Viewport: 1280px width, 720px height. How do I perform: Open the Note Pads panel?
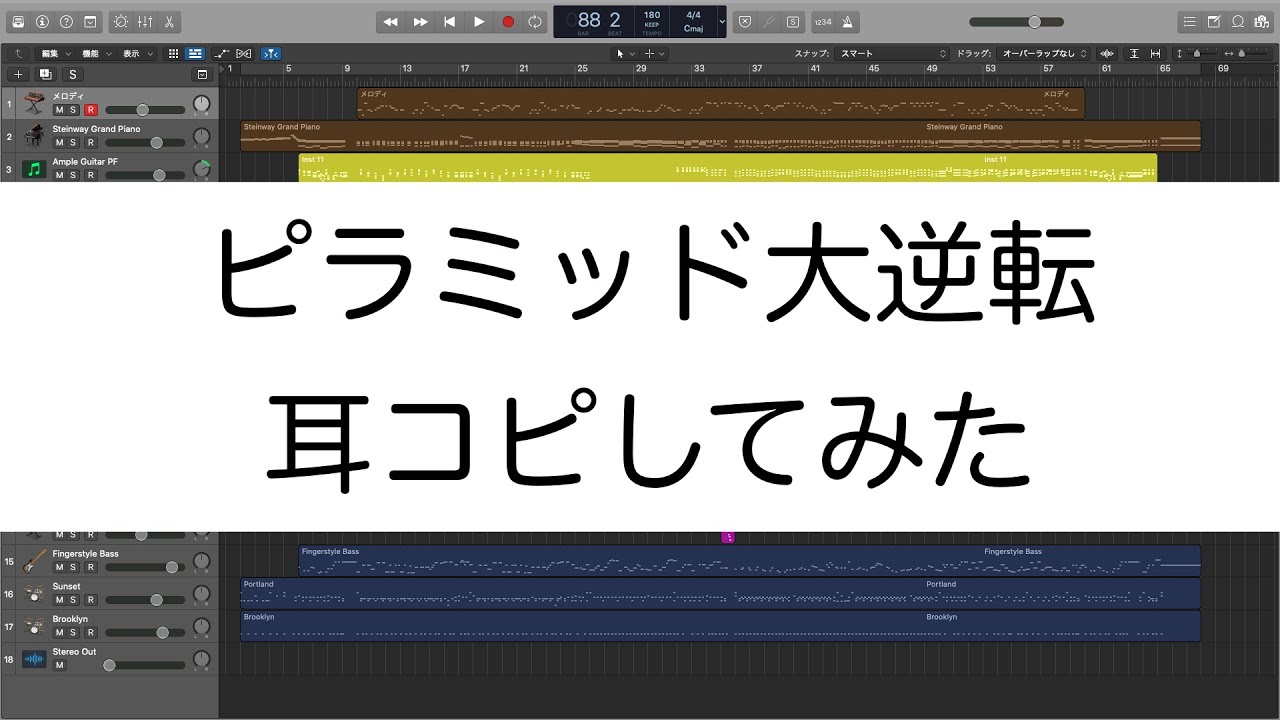1214,21
